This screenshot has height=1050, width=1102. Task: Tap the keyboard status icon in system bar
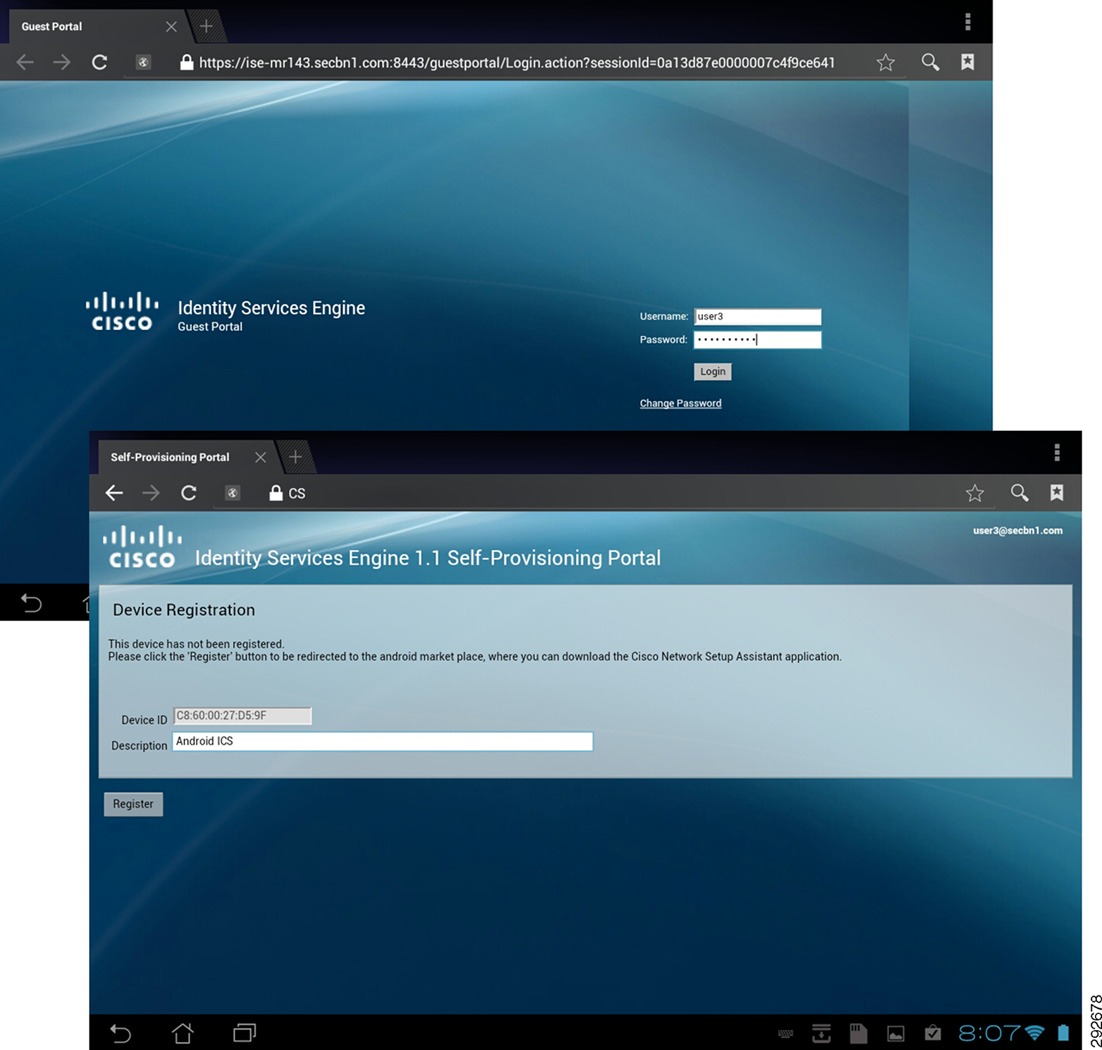pyautogui.click(x=786, y=1034)
